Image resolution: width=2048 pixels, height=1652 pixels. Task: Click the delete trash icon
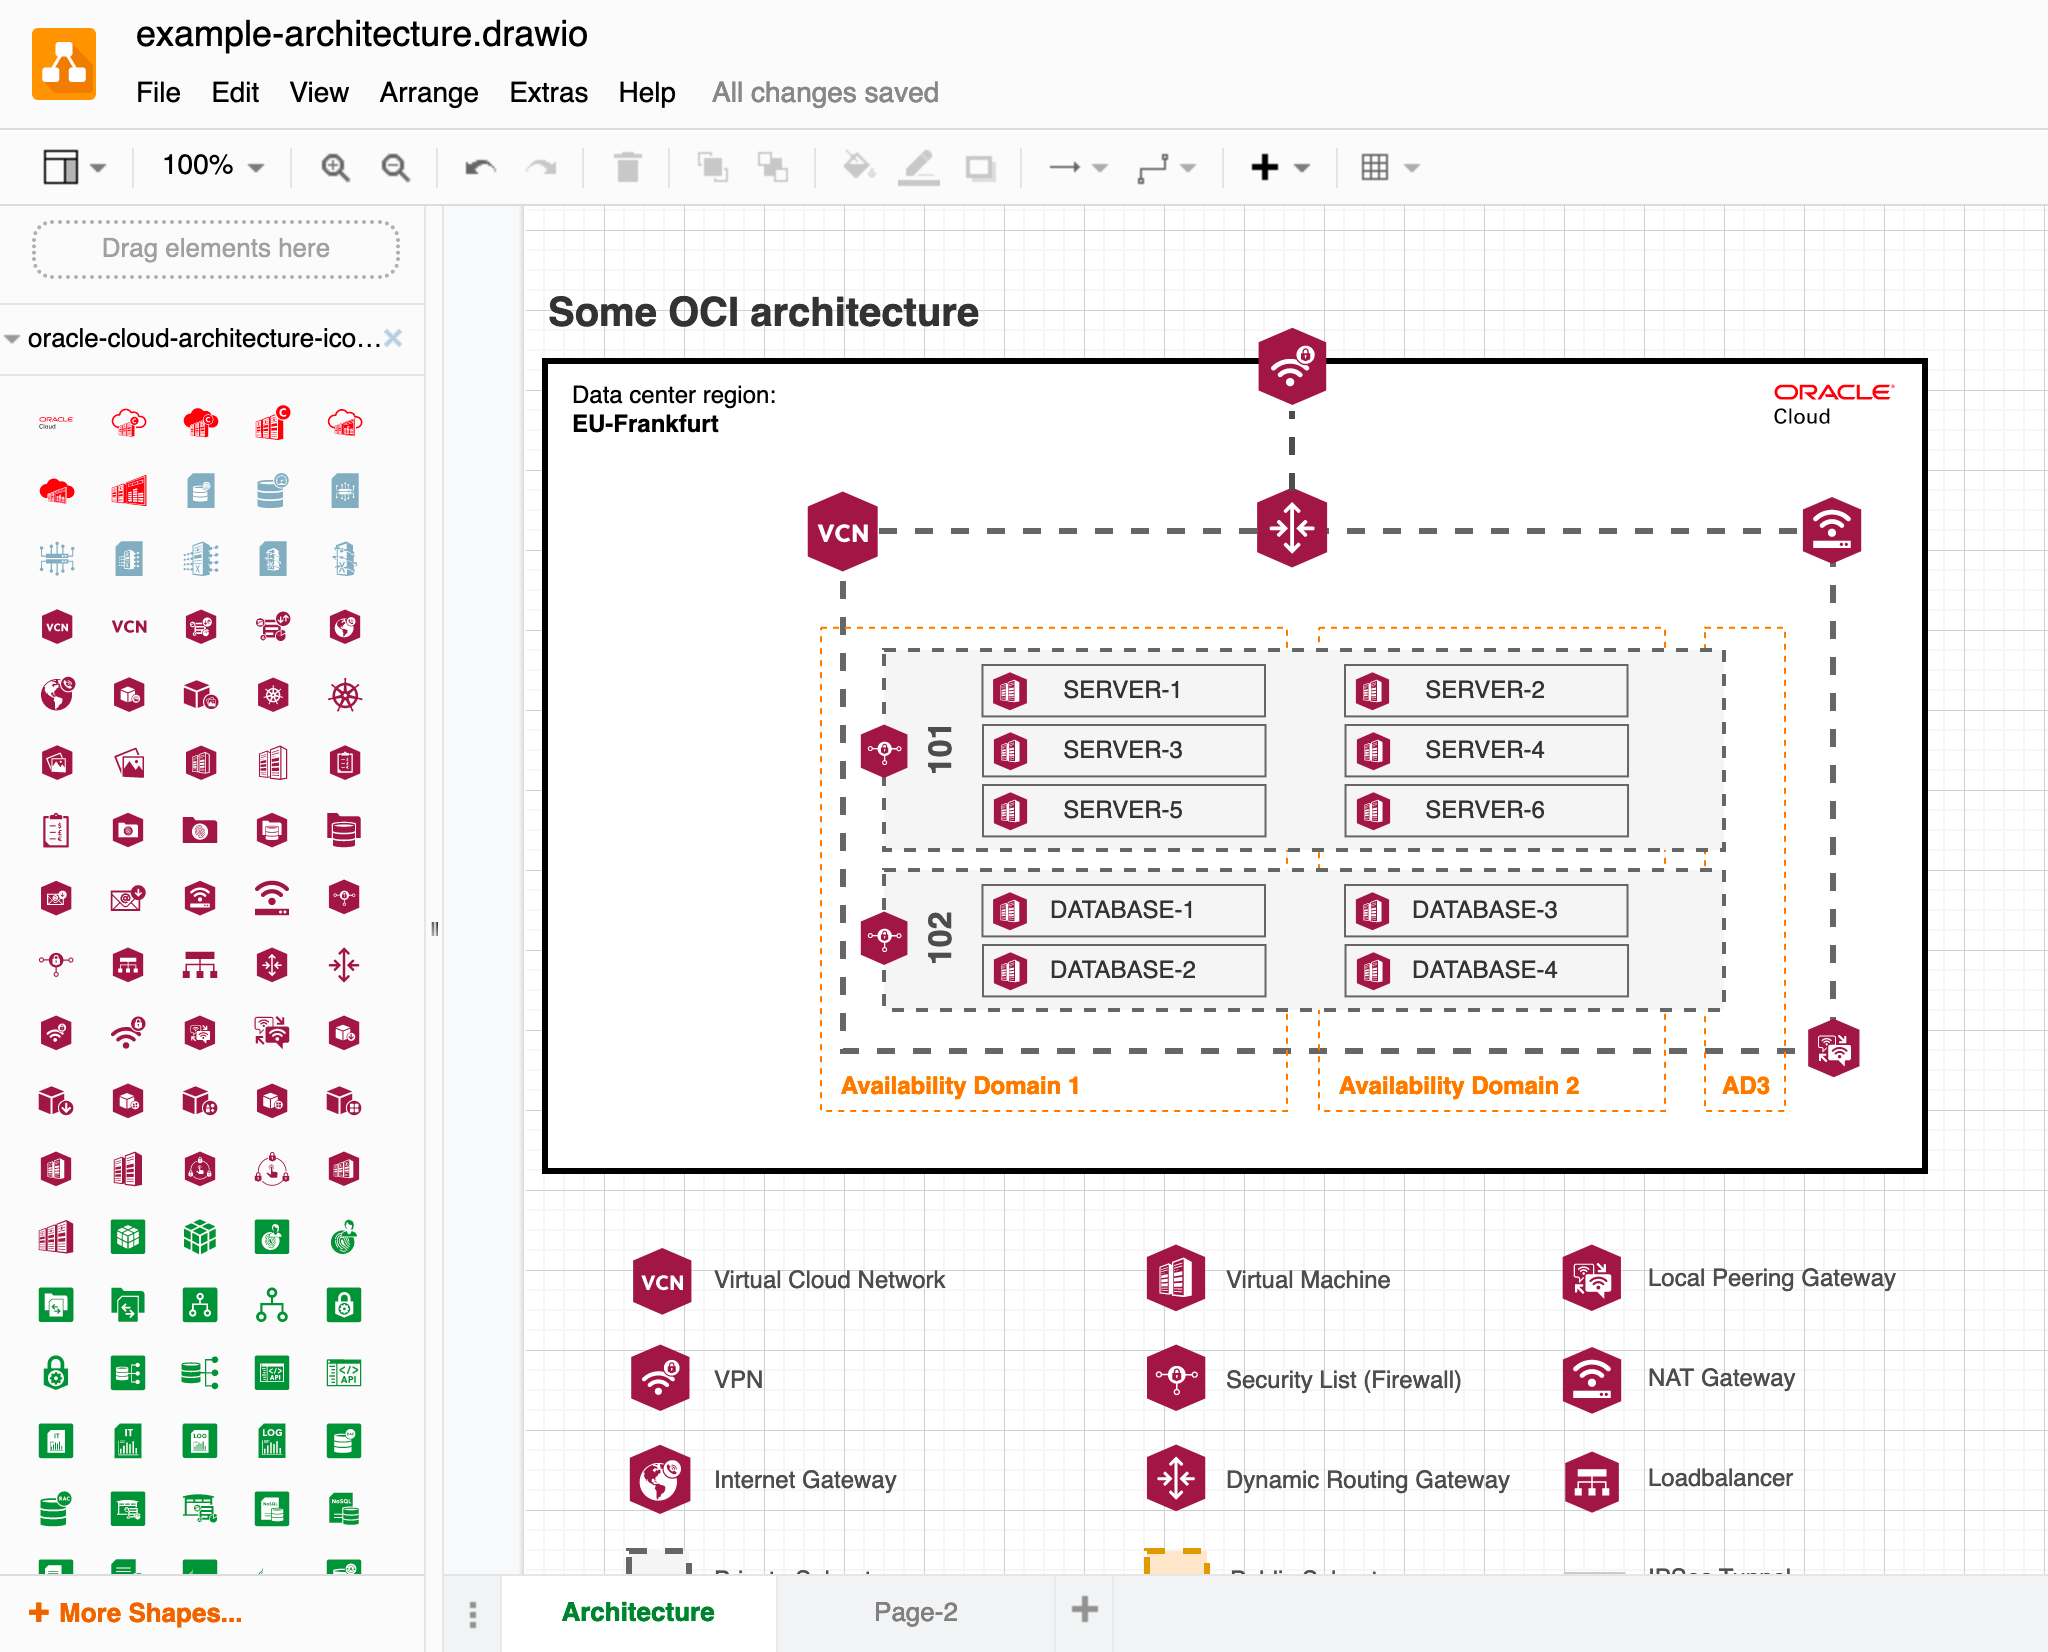(x=627, y=167)
